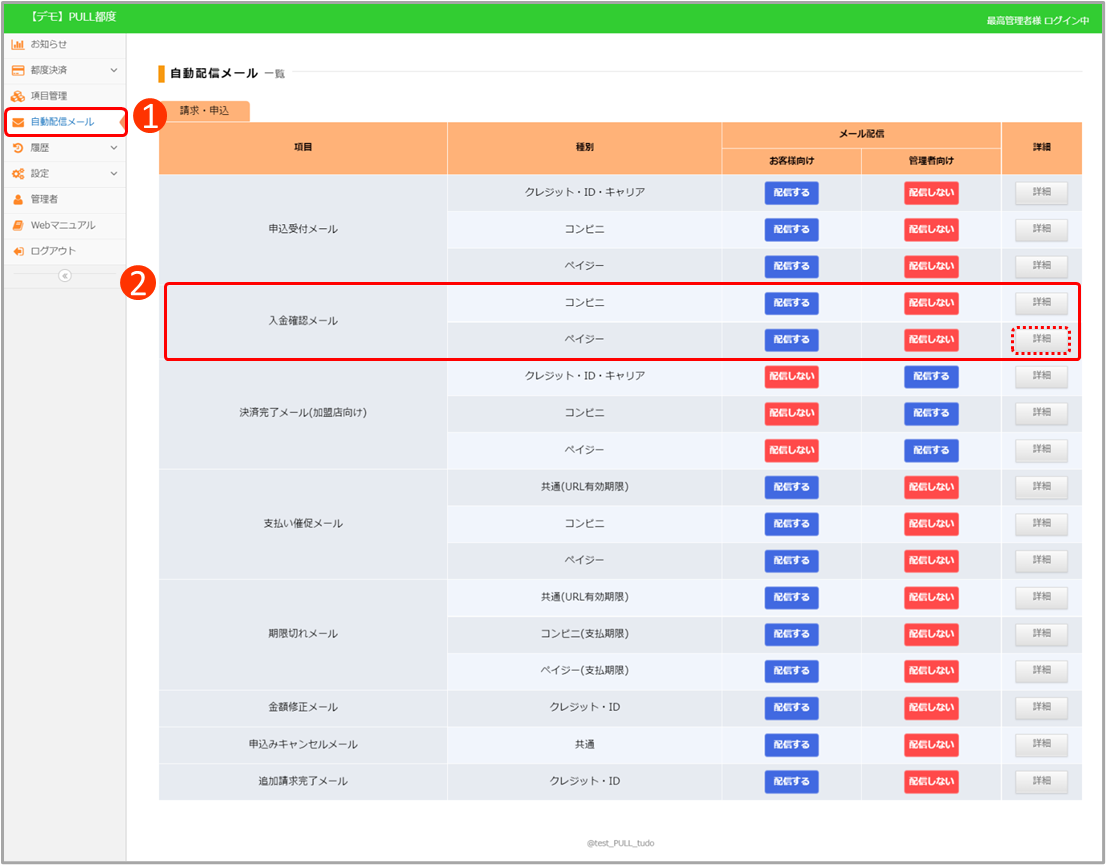Click the 自動配信メール envelope icon
The width and height of the screenshot is (1106, 865).
(18, 122)
